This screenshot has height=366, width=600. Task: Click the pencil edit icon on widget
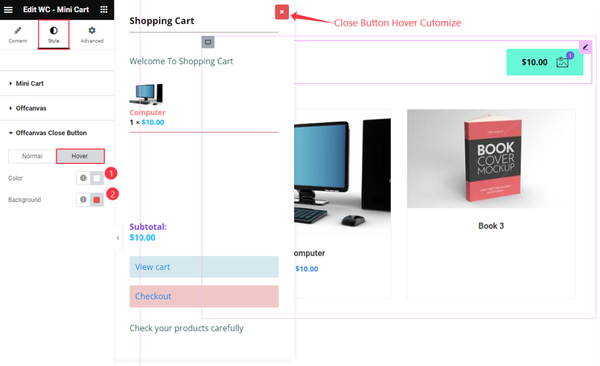[x=585, y=47]
